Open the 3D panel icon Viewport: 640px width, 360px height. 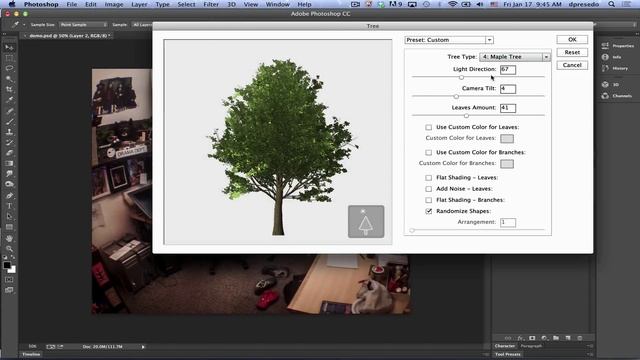(x=605, y=84)
